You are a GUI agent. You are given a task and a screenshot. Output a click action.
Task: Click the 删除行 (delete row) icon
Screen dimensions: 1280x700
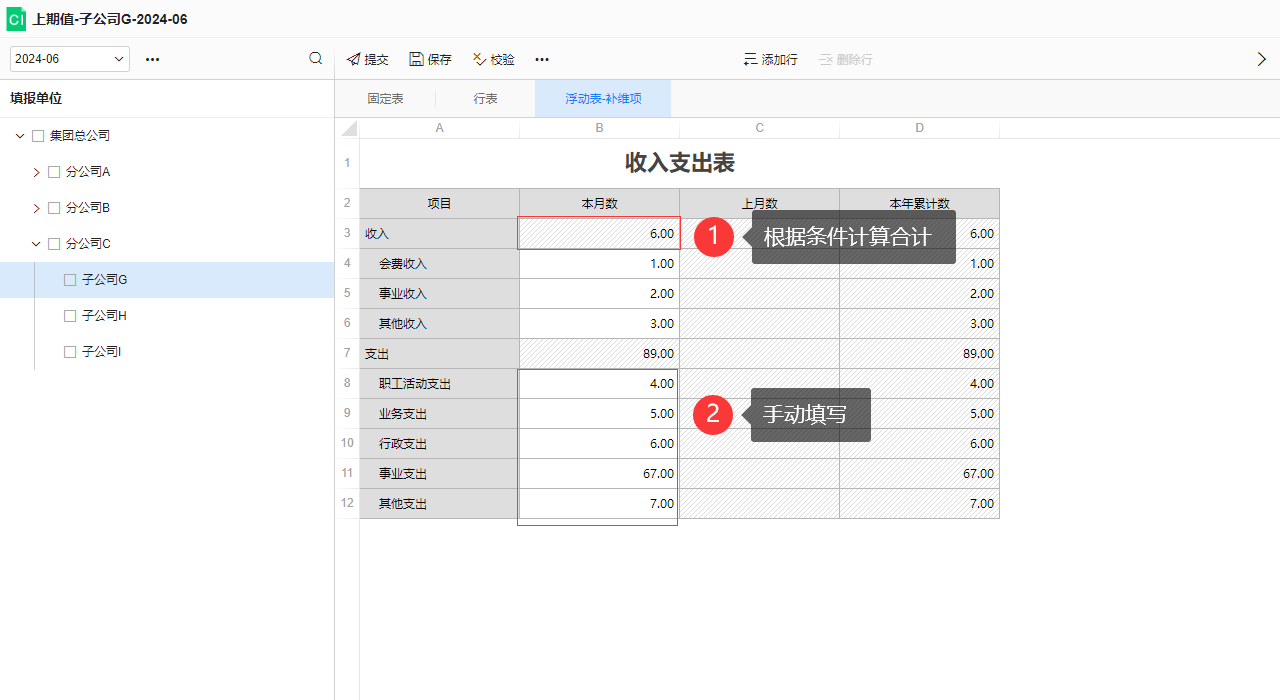pos(824,59)
